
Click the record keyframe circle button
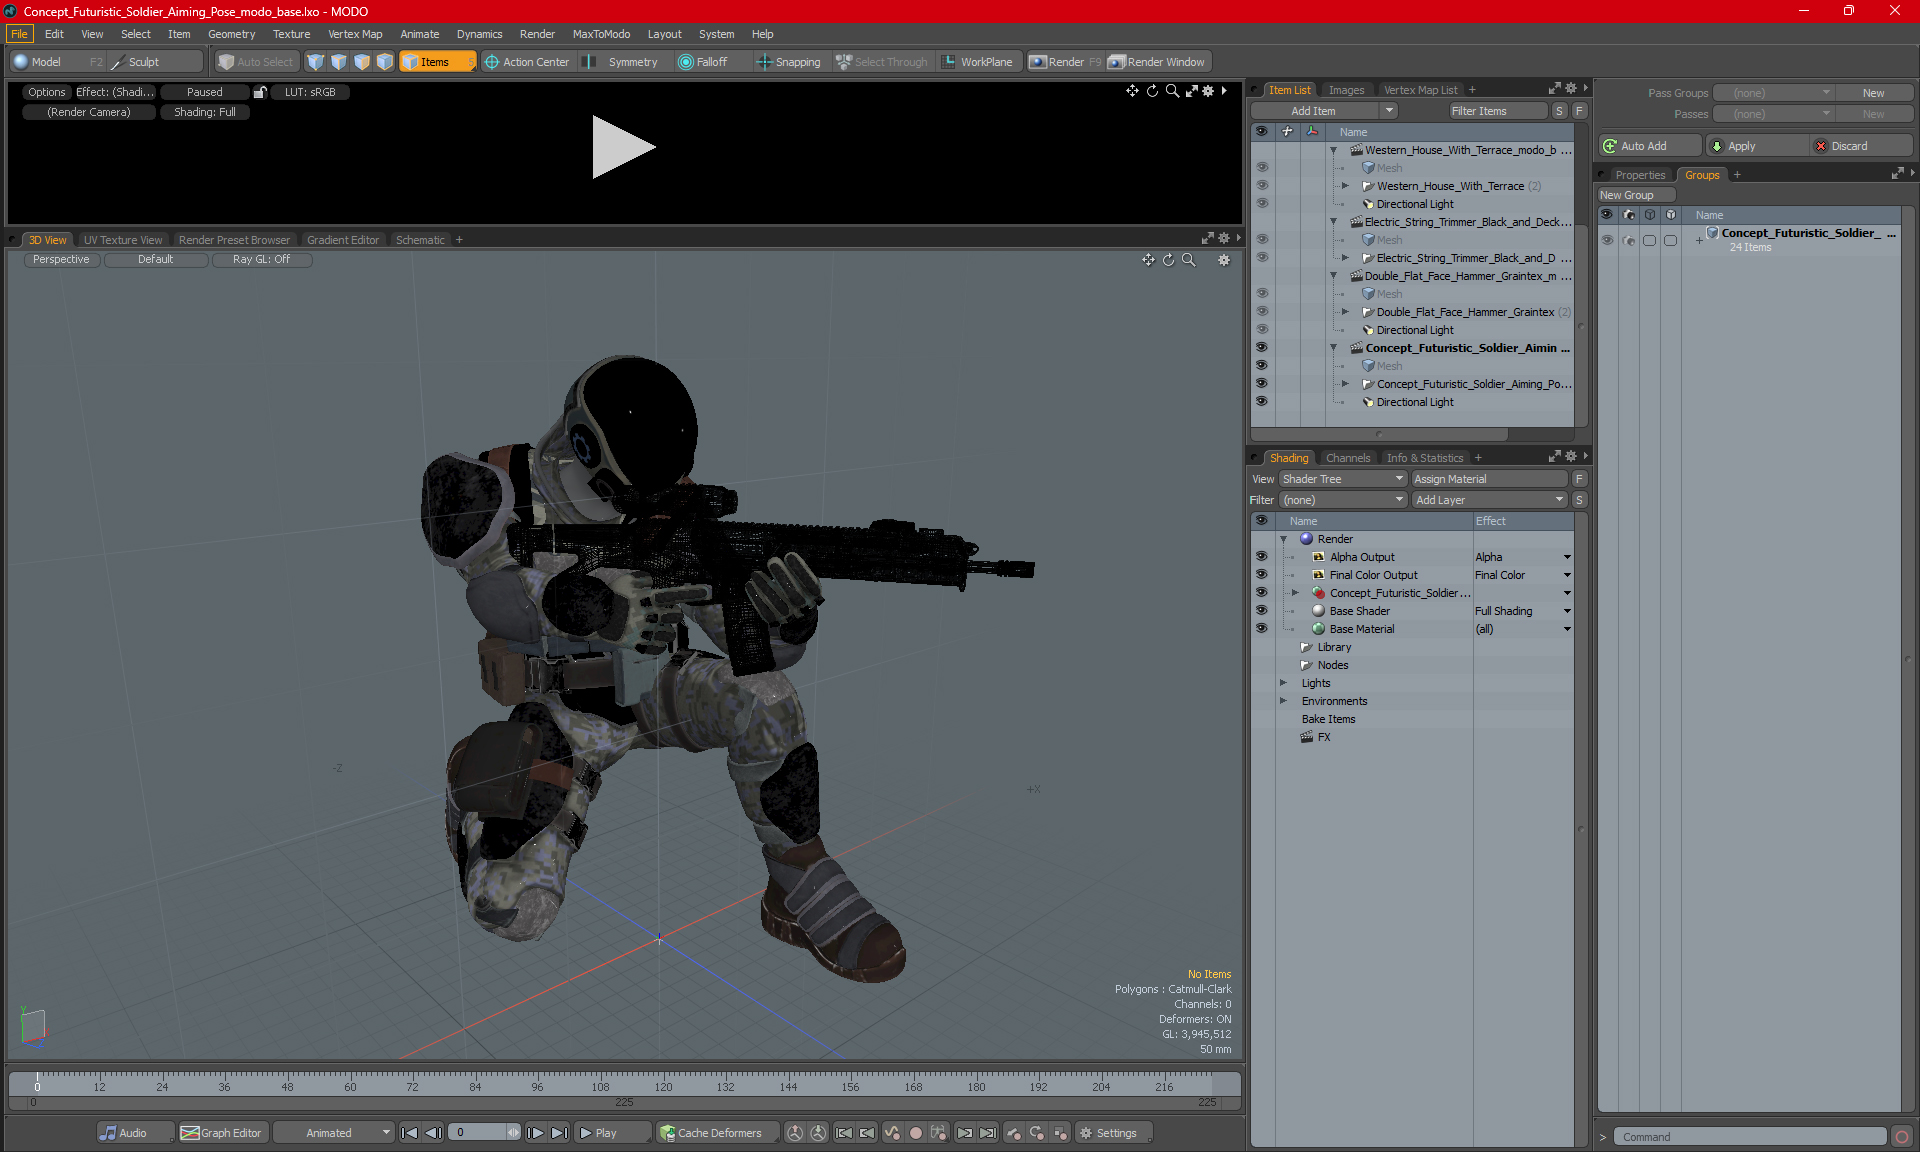(x=915, y=1133)
